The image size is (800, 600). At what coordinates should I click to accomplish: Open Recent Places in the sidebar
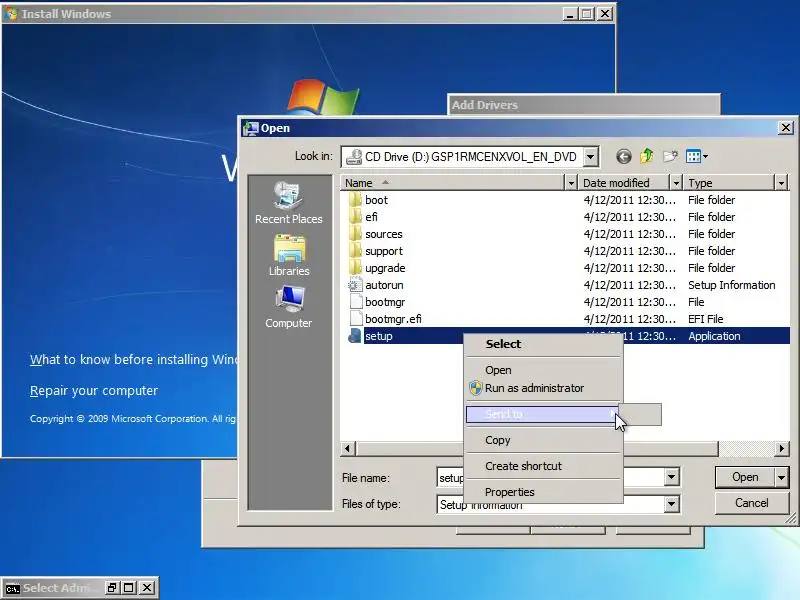[289, 203]
